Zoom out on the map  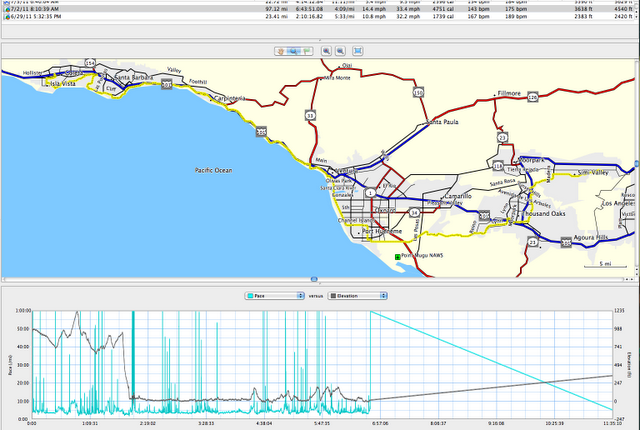pos(340,51)
